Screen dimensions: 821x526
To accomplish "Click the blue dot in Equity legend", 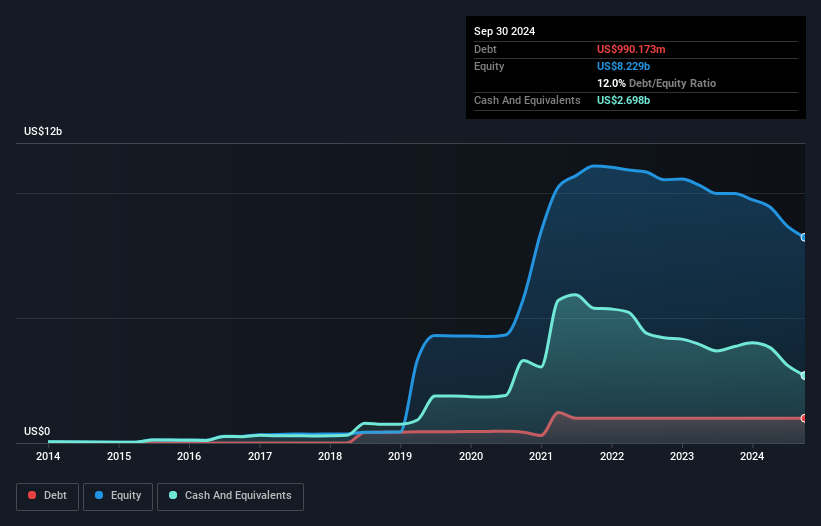I will [99, 495].
